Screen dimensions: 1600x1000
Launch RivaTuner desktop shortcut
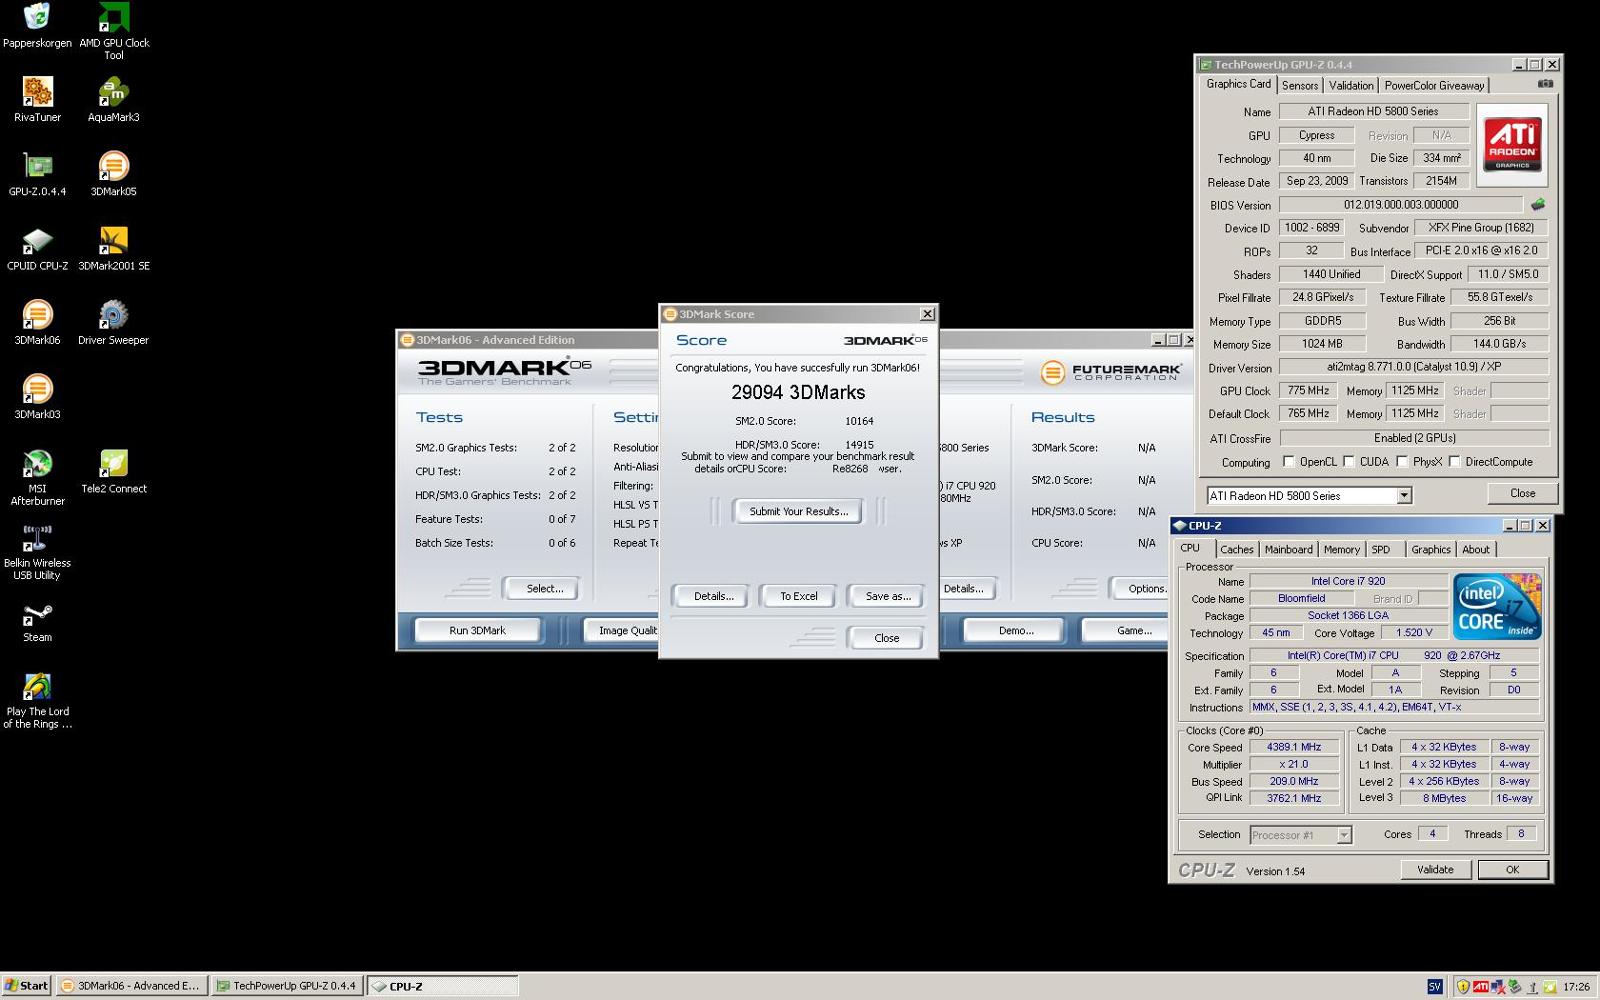(37, 100)
